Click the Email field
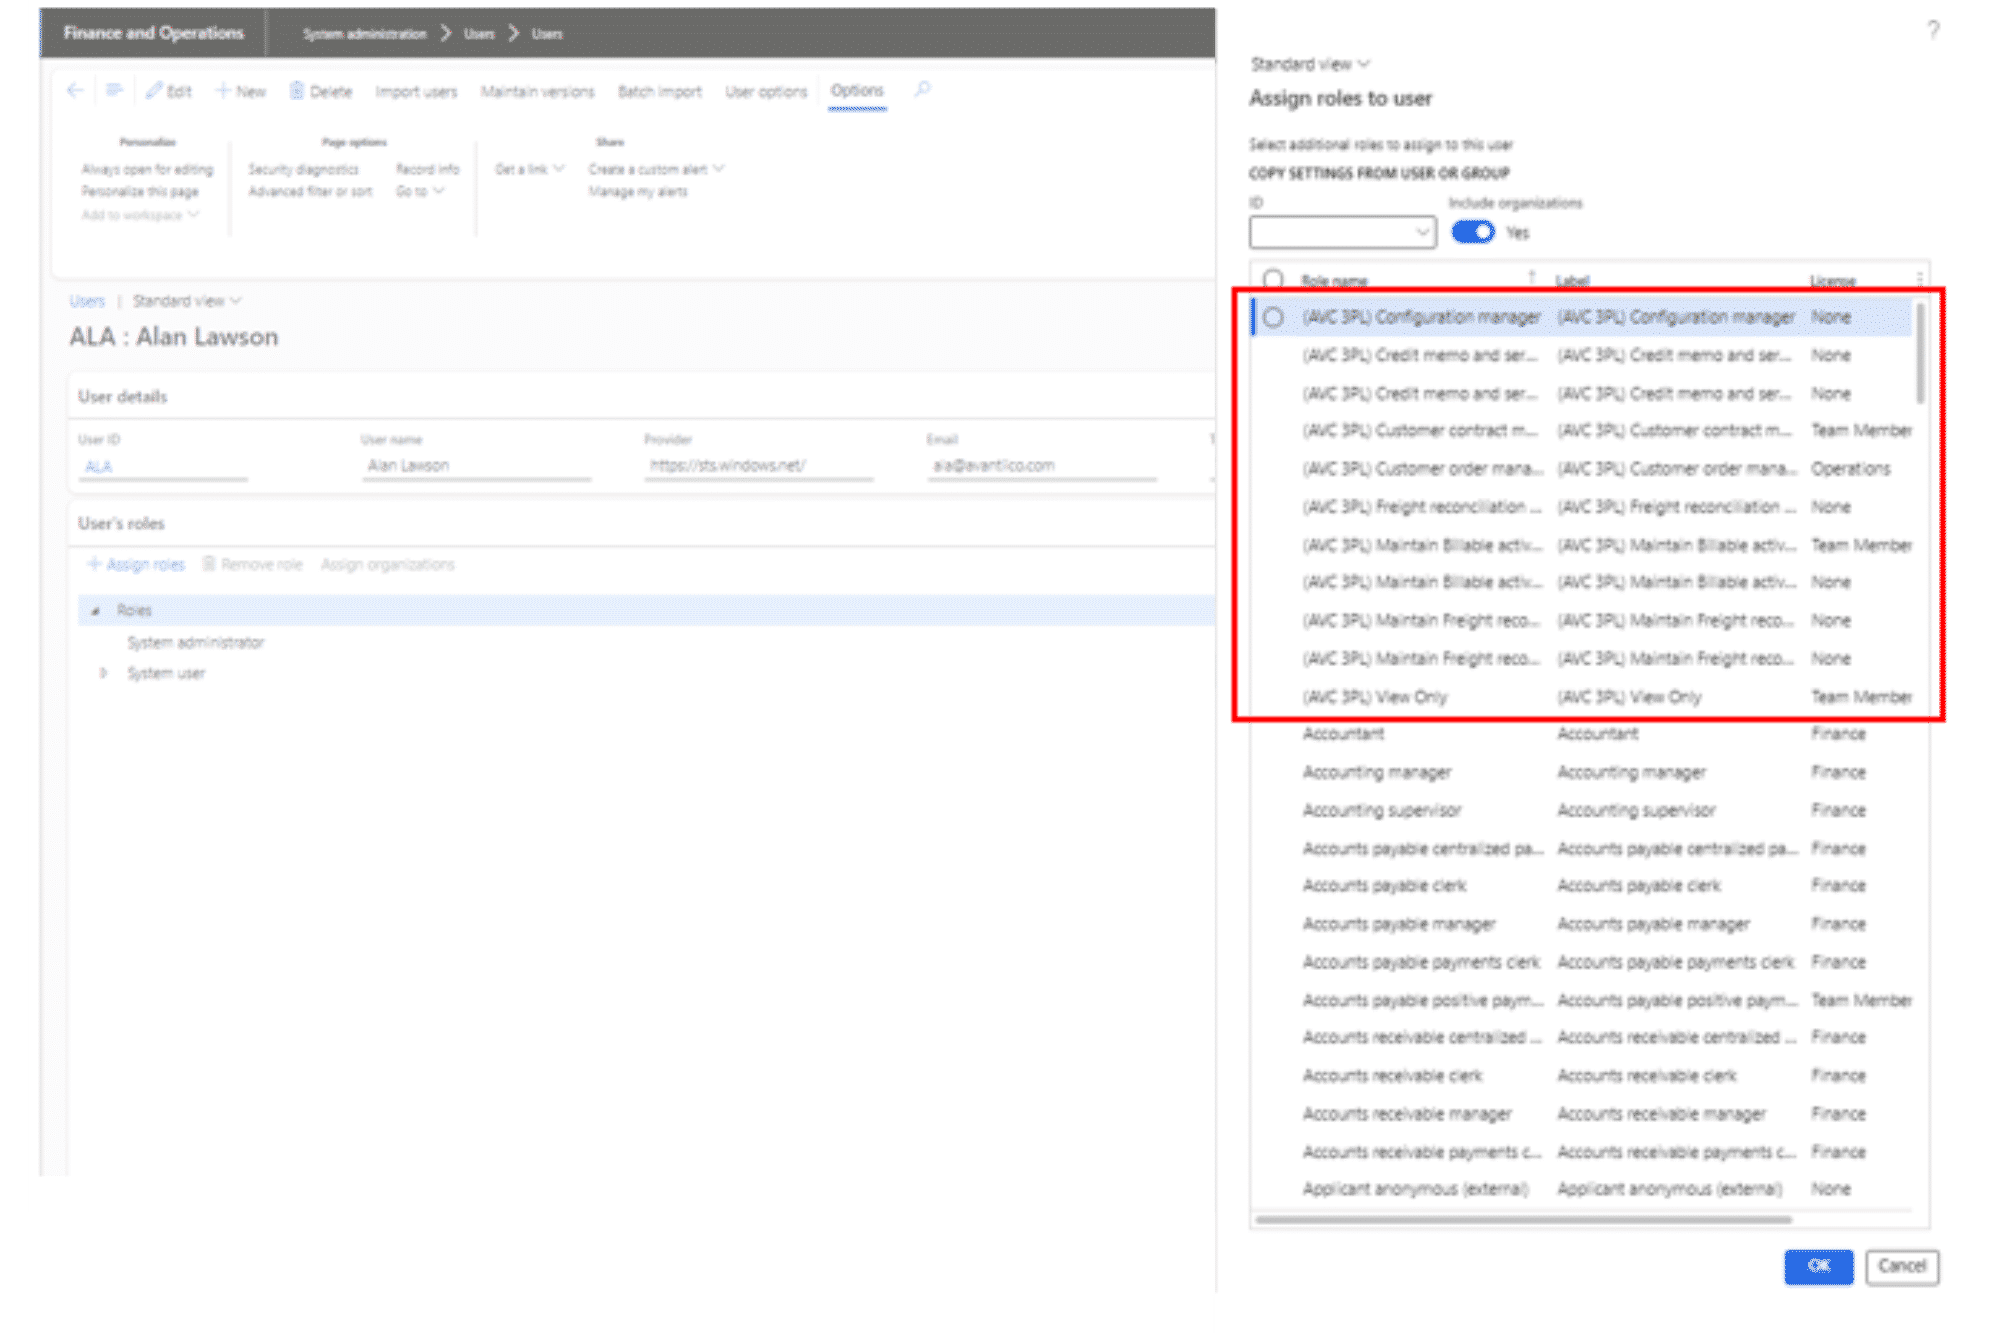2000x1333 pixels. (x=1041, y=466)
